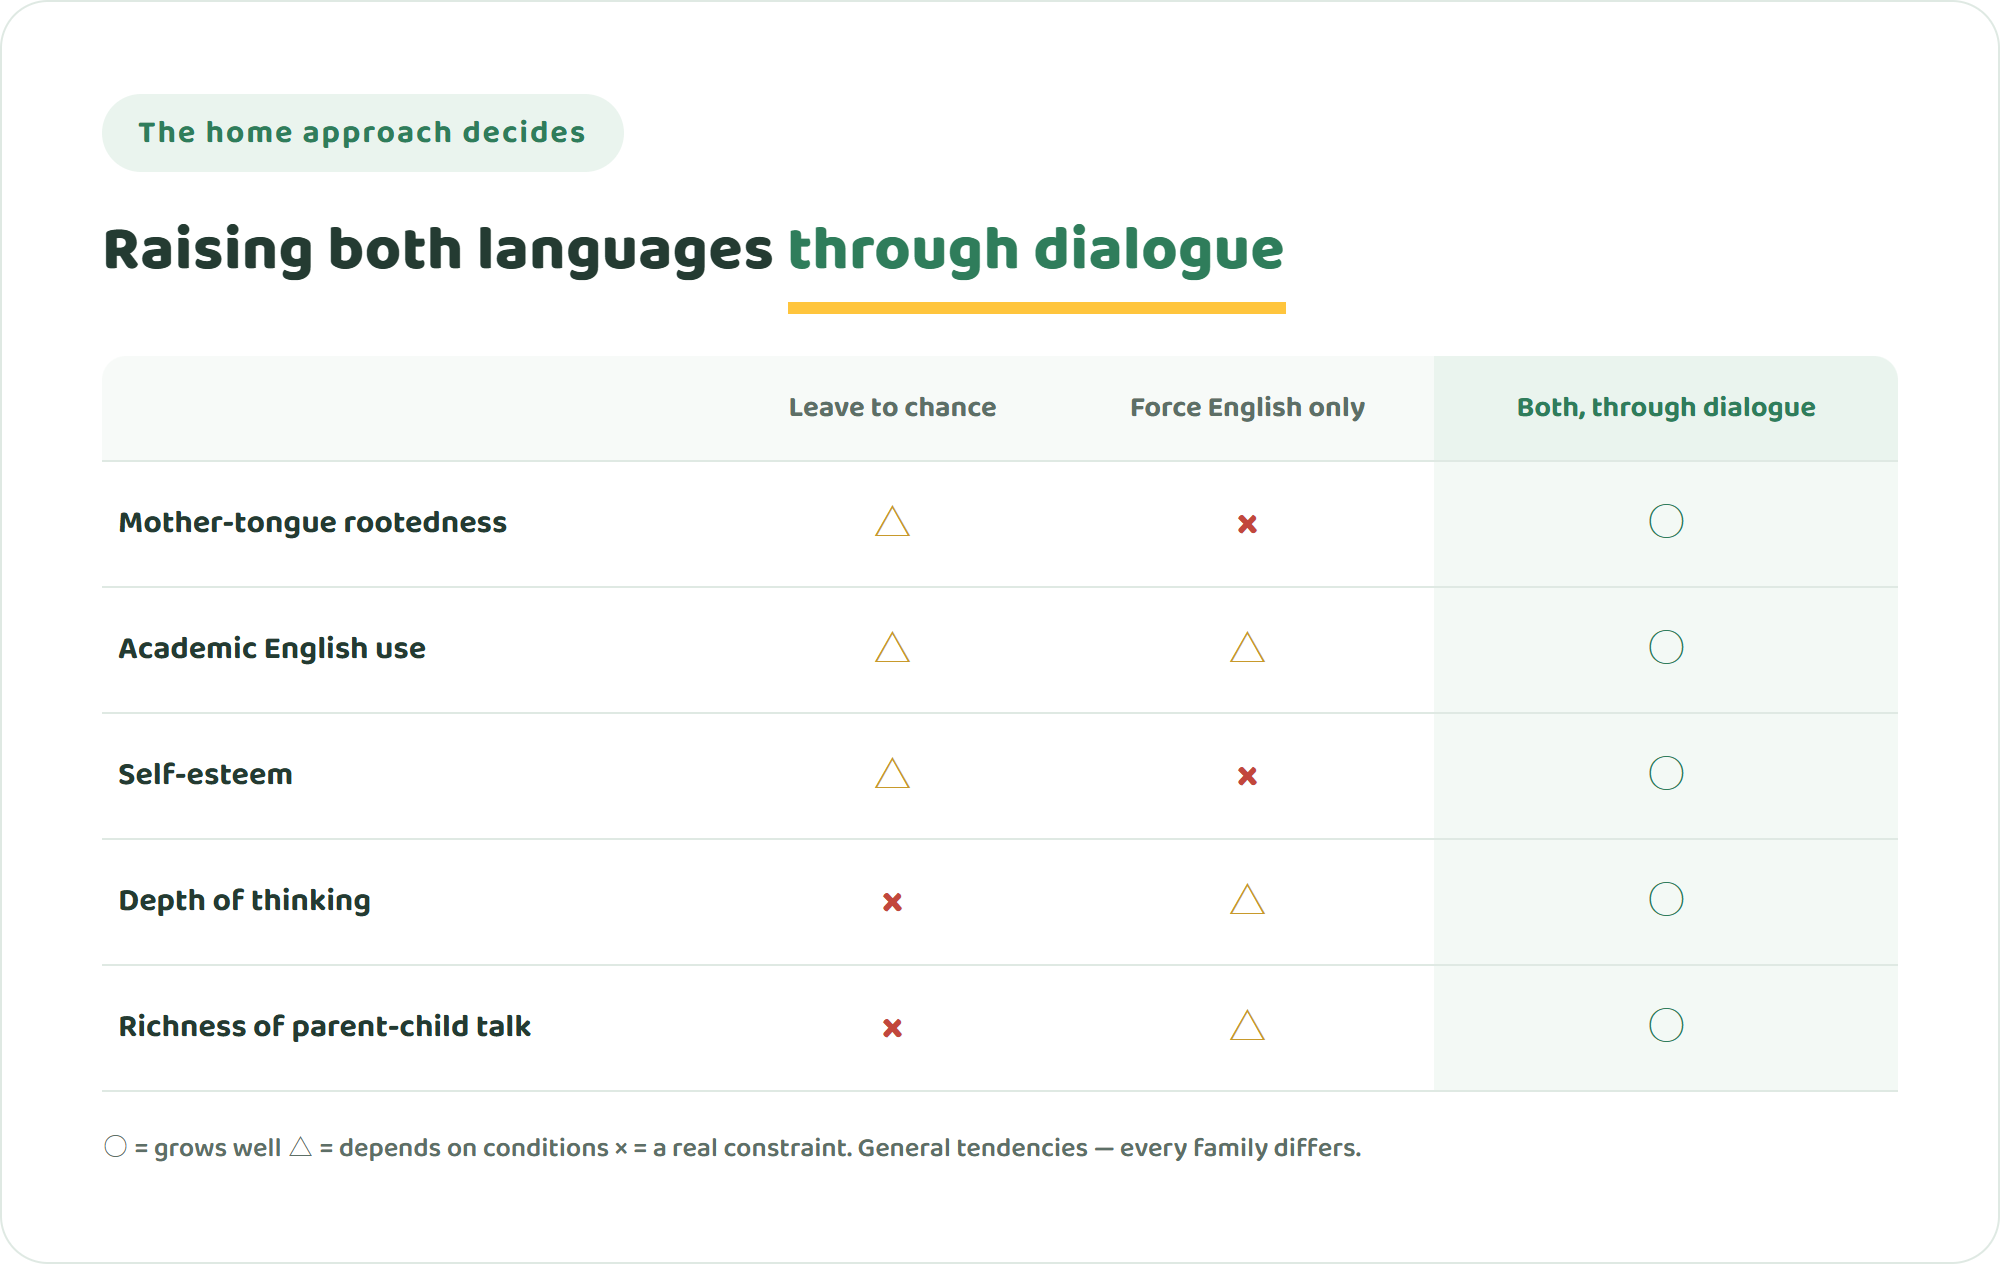This screenshot has height=1264, width=2000.
Task: Click triangle for Academic English use under Leave to chance
Action: 892,648
